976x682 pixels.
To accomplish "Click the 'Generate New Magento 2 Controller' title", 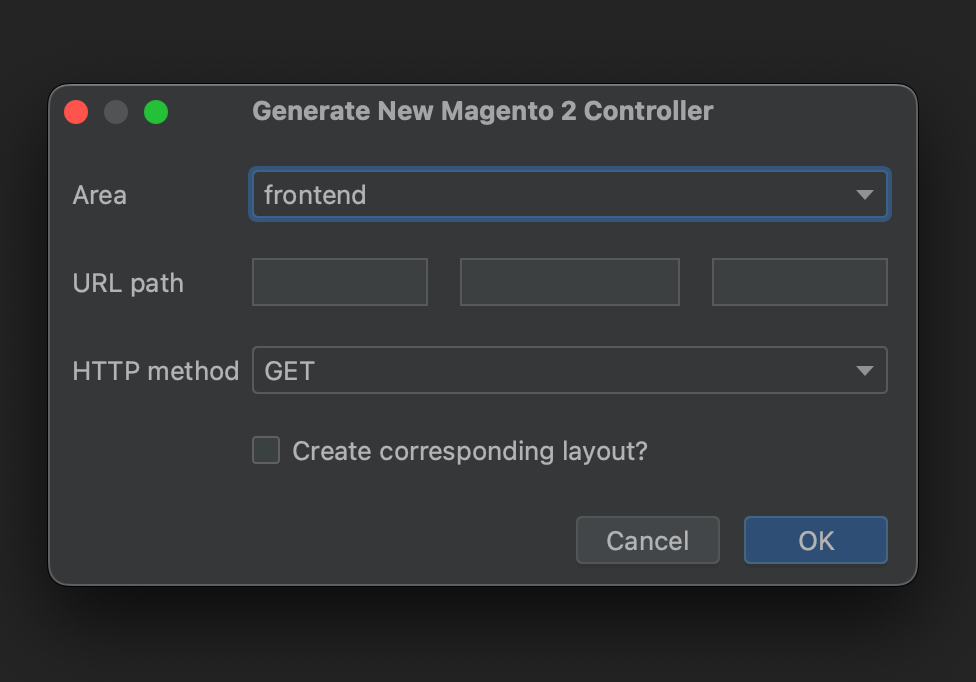I will click(x=482, y=111).
